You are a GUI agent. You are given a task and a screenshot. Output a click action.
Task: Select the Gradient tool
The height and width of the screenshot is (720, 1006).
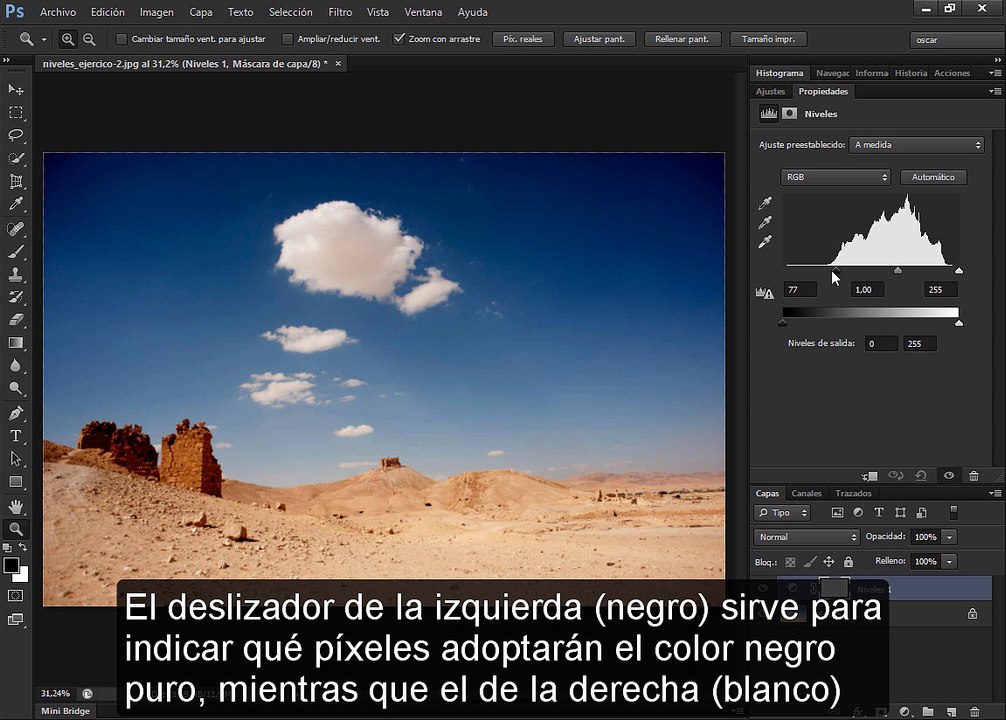(x=16, y=343)
